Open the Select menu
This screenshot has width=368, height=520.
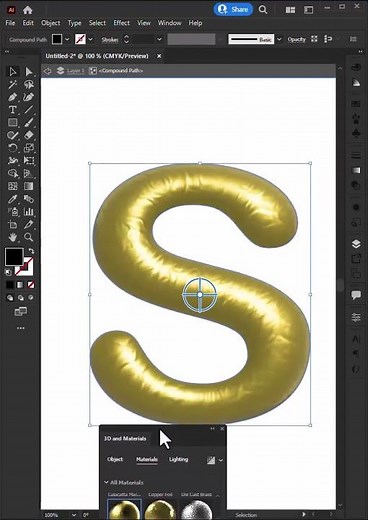coord(97,23)
